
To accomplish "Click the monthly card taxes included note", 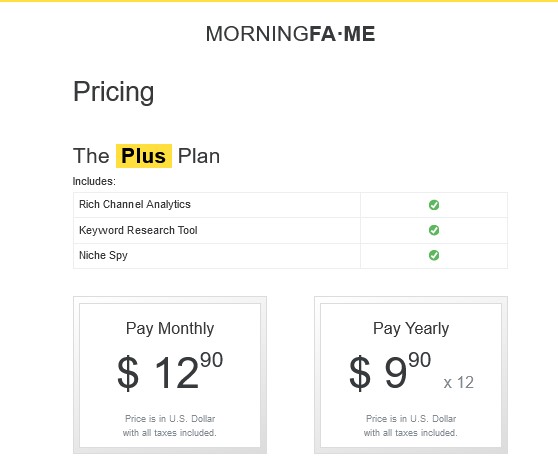I will [170, 426].
